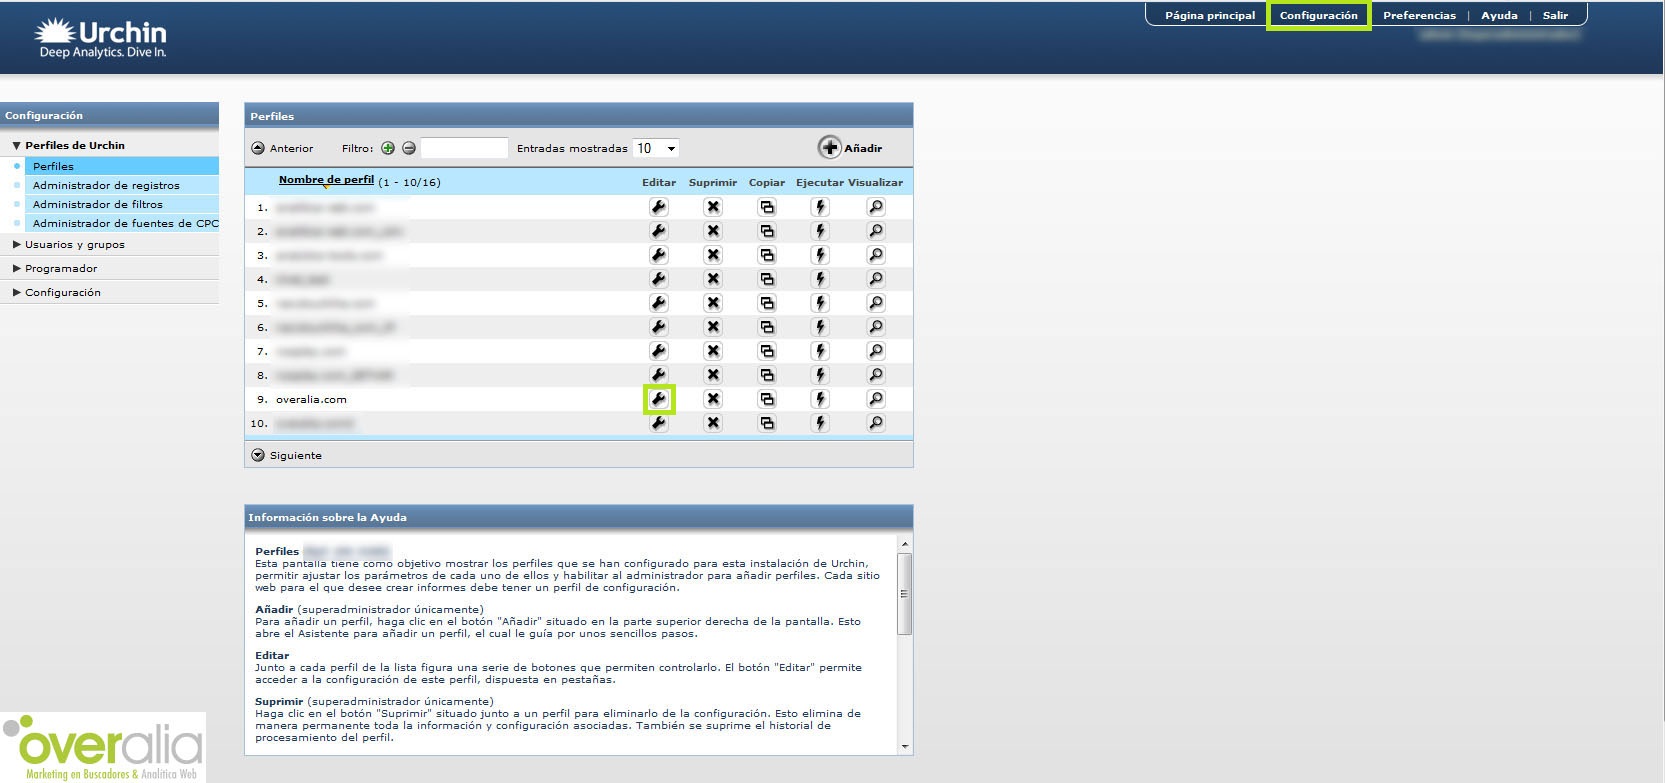1665x783 pixels.
Task: Click the minus filter icon
Action: [x=409, y=148]
